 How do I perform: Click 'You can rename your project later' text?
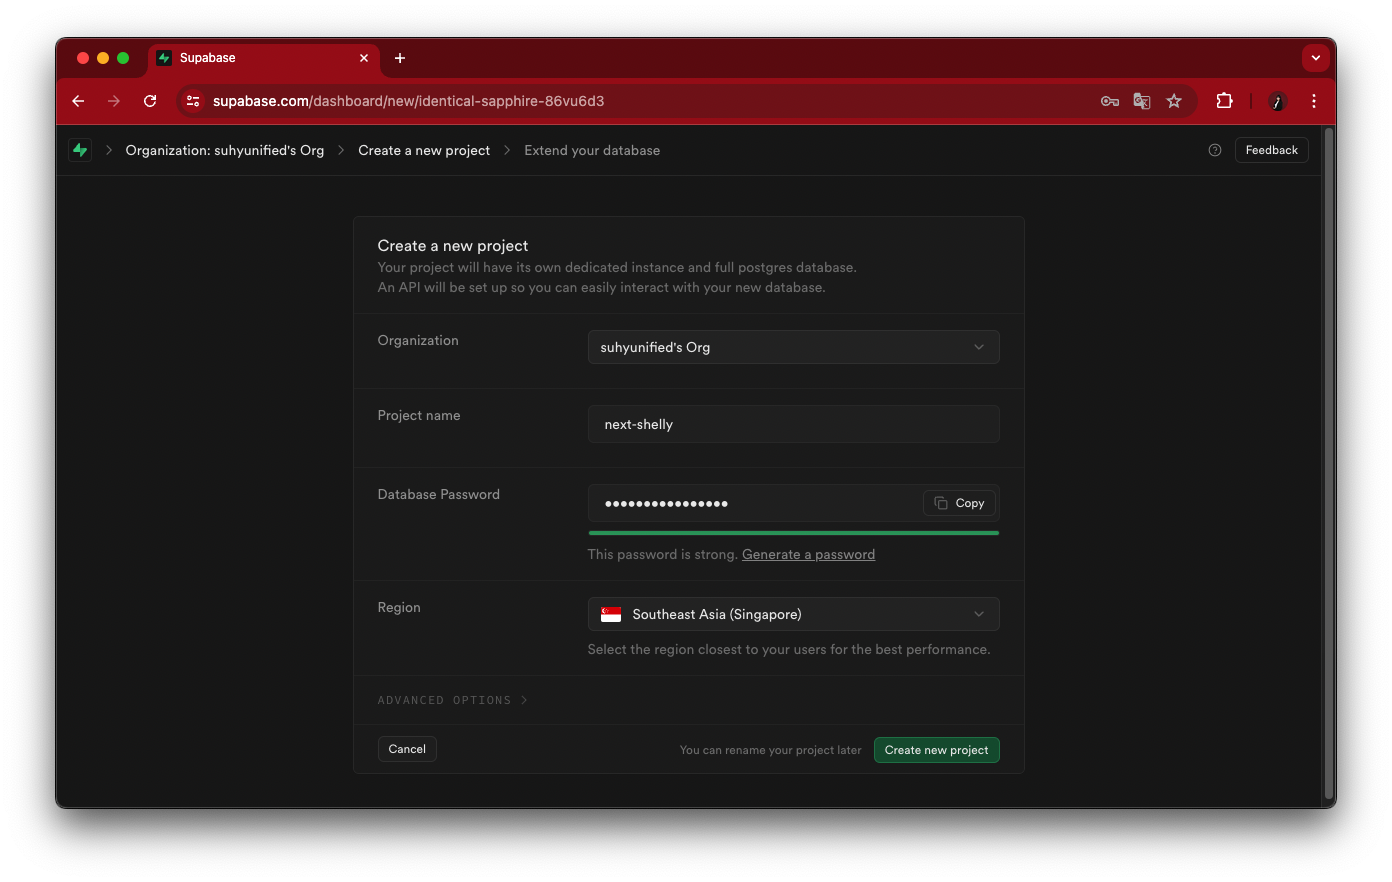[771, 750]
